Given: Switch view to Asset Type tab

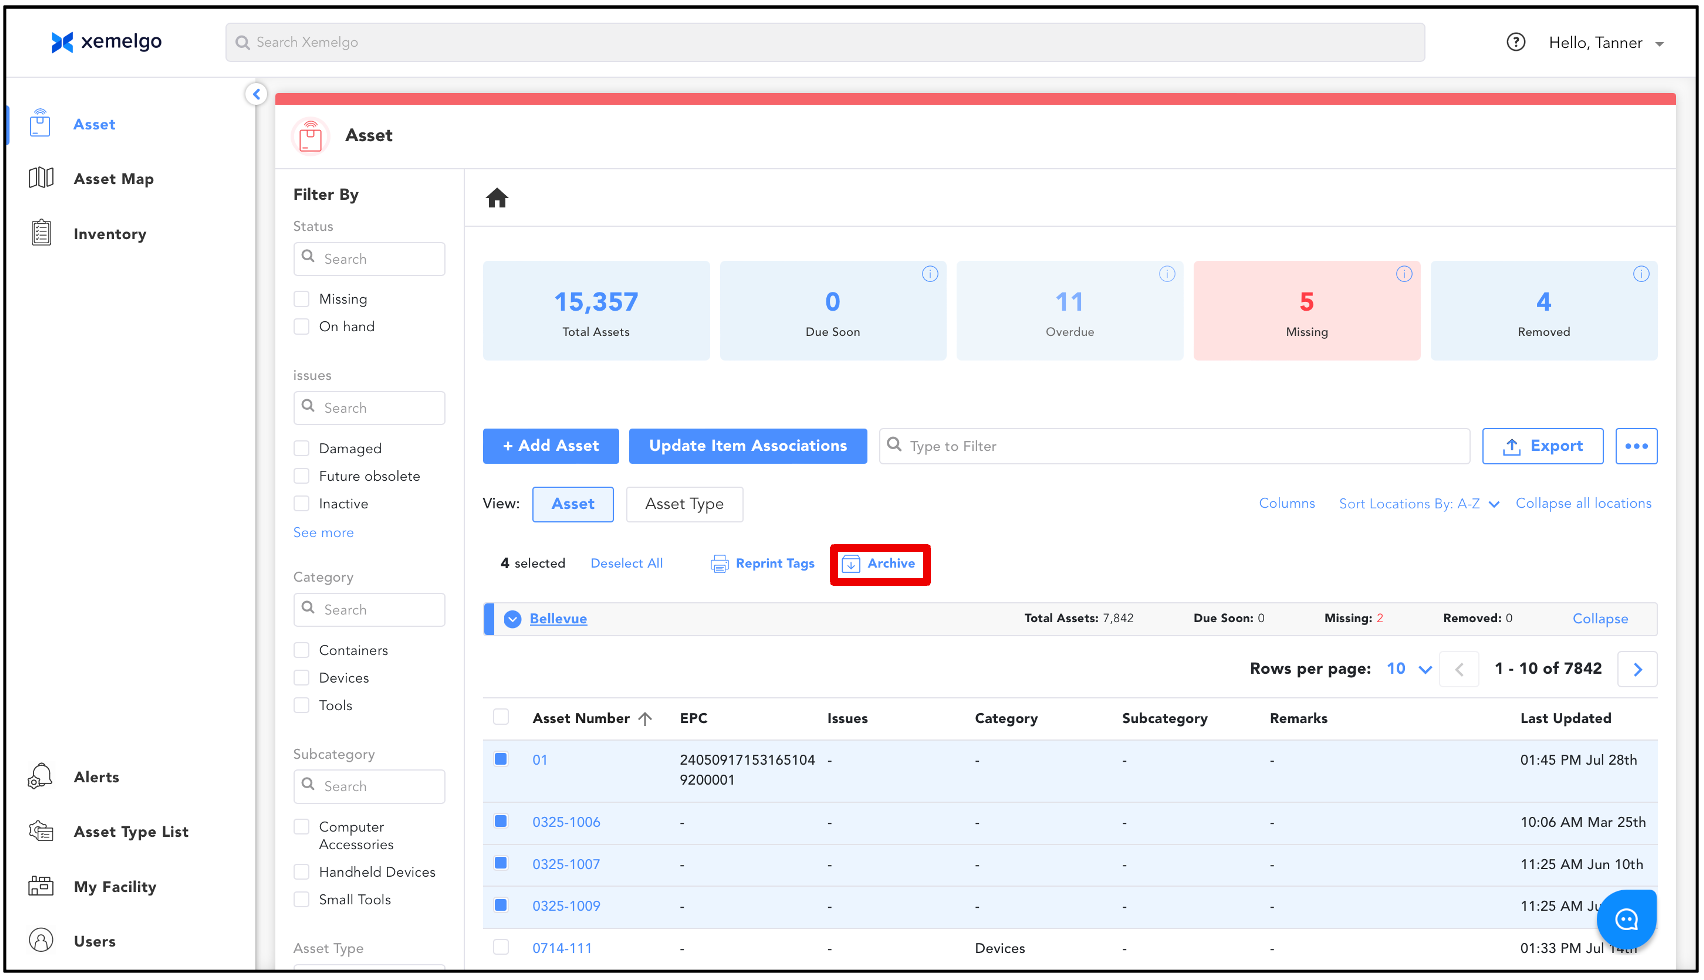Looking at the screenshot, I should [684, 504].
